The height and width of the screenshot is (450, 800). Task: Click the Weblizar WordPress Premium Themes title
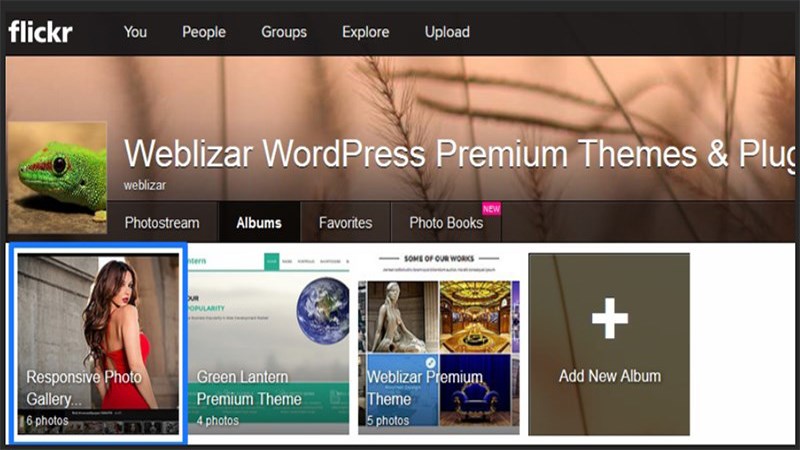pyautogui.click(x=459, y=154)
